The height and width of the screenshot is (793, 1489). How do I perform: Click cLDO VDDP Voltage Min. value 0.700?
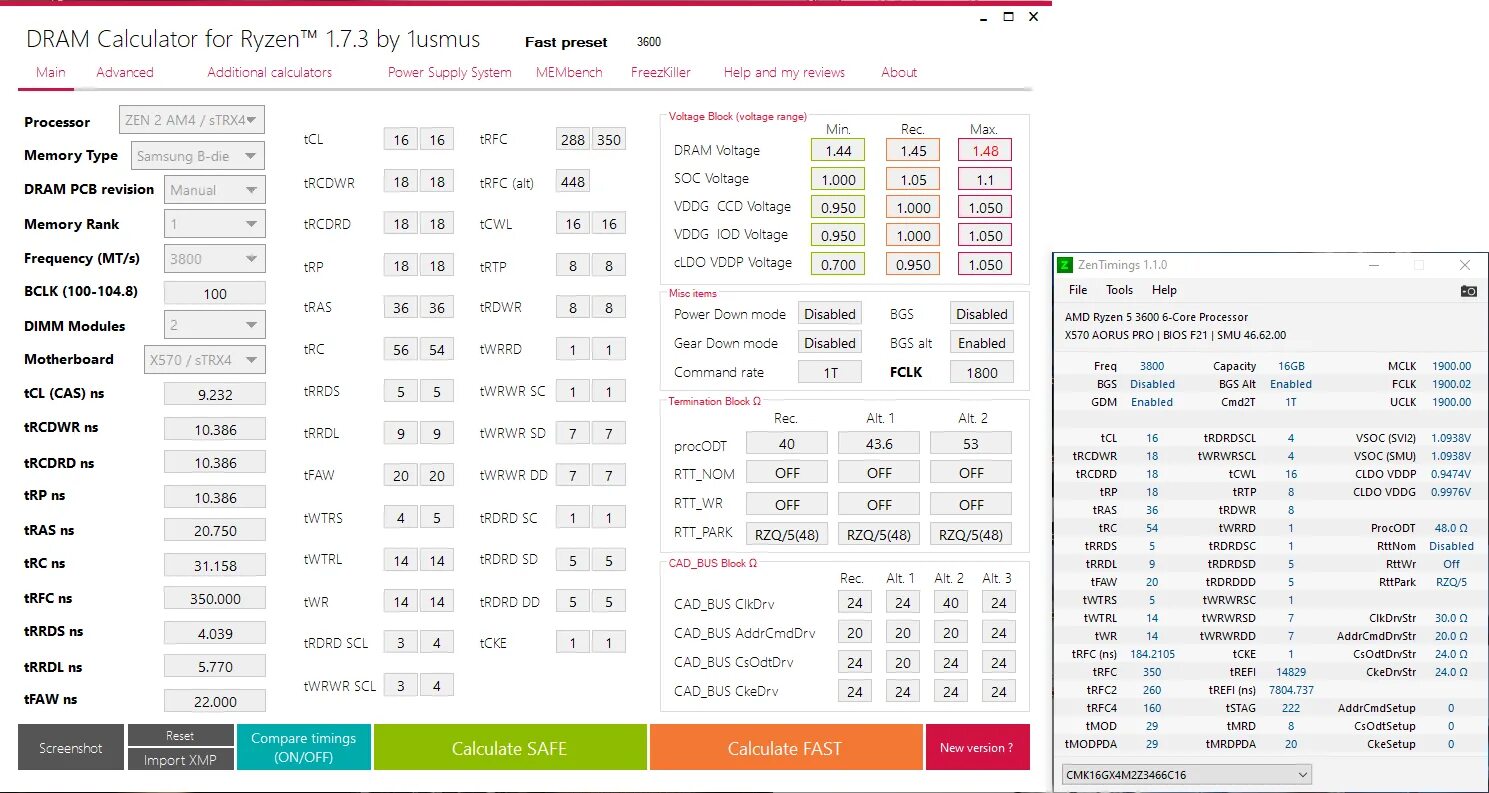click(x=838, y=264)
